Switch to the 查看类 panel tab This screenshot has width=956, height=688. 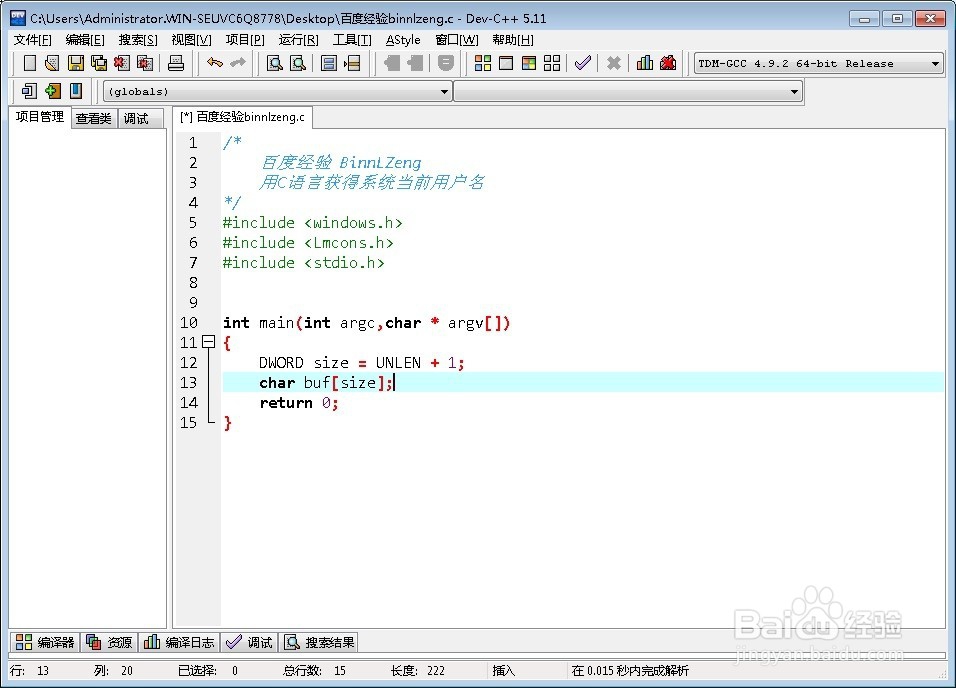click(94, 118)
